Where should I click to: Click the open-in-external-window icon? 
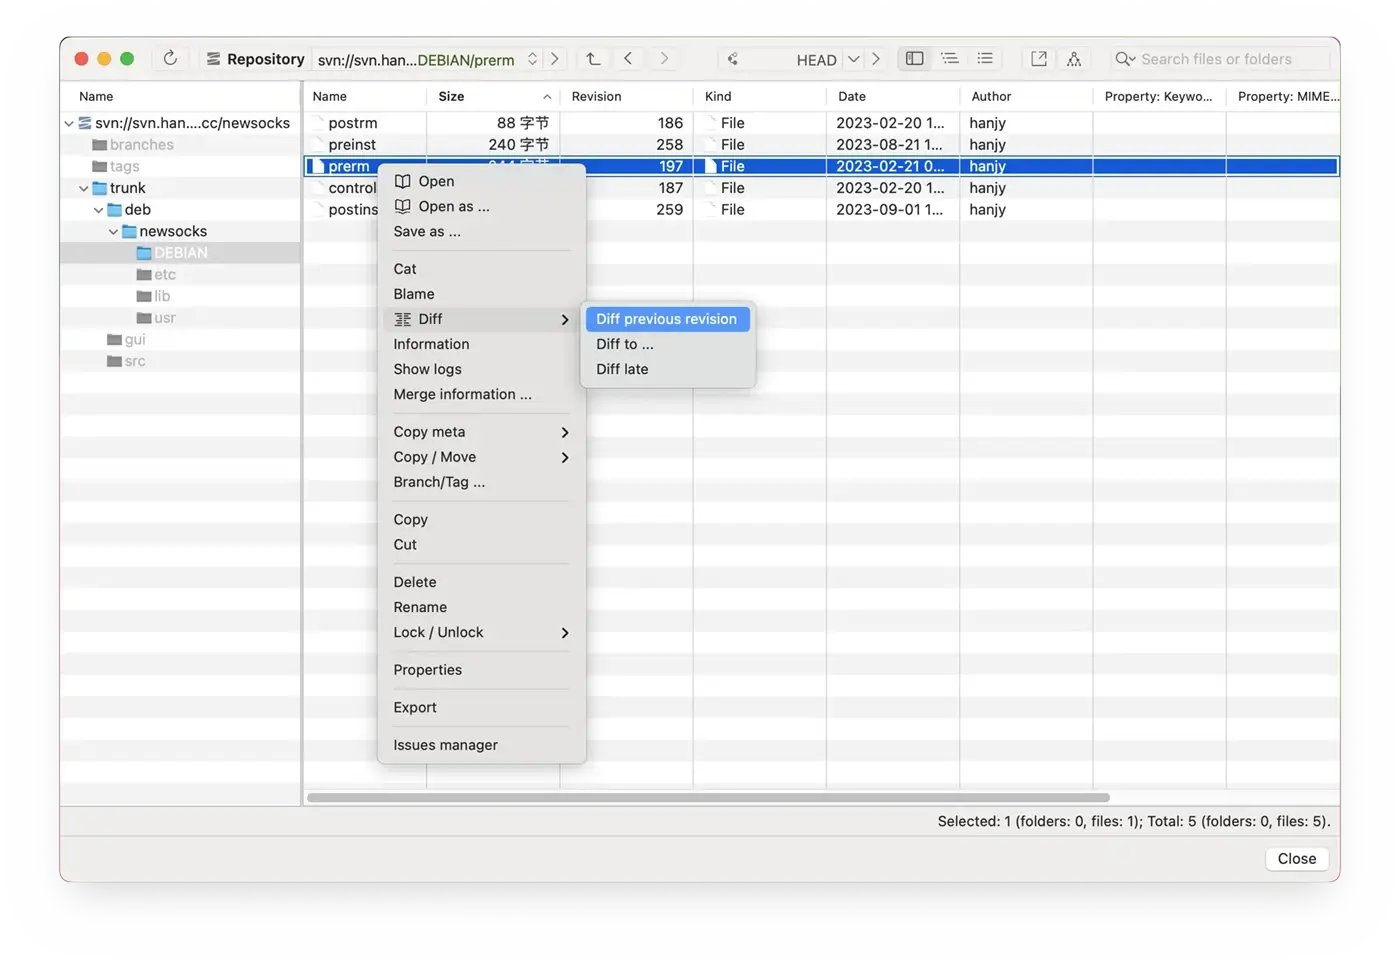point(1038,59)
